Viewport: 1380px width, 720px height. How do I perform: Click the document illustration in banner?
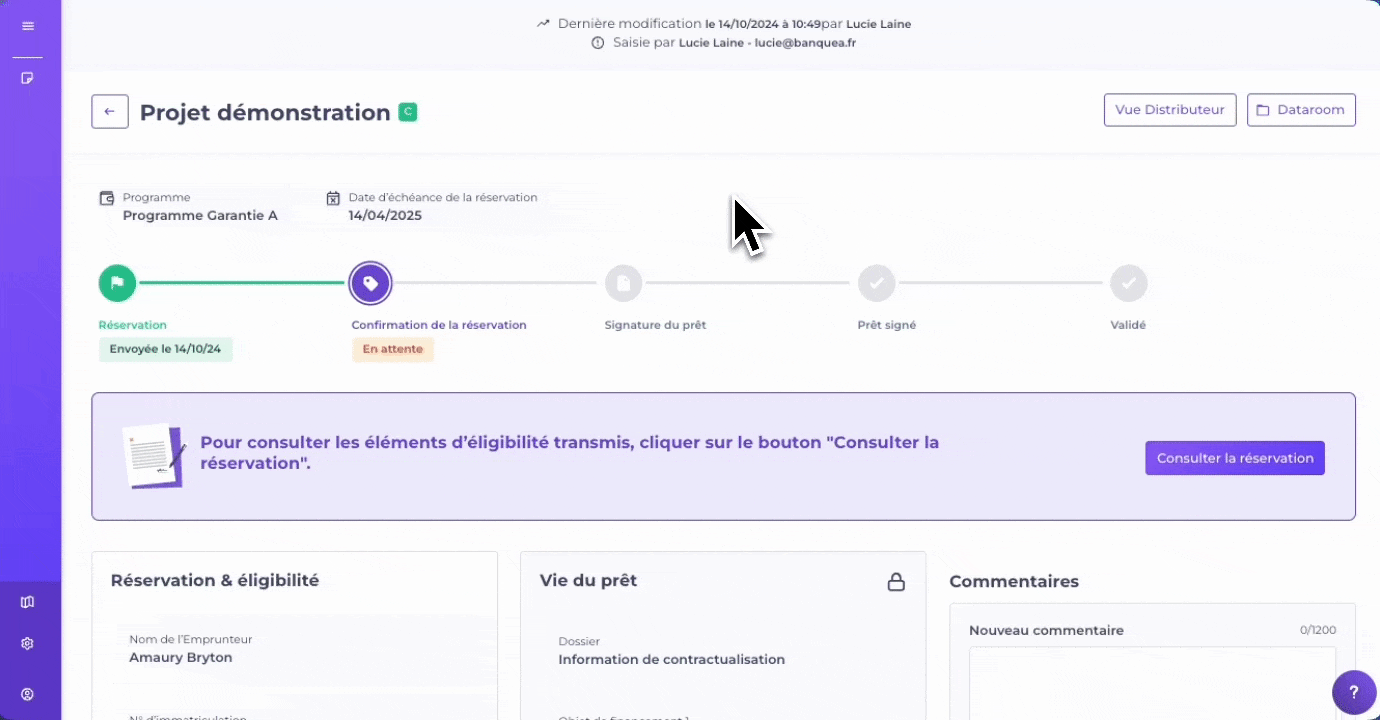pos(154,457)
